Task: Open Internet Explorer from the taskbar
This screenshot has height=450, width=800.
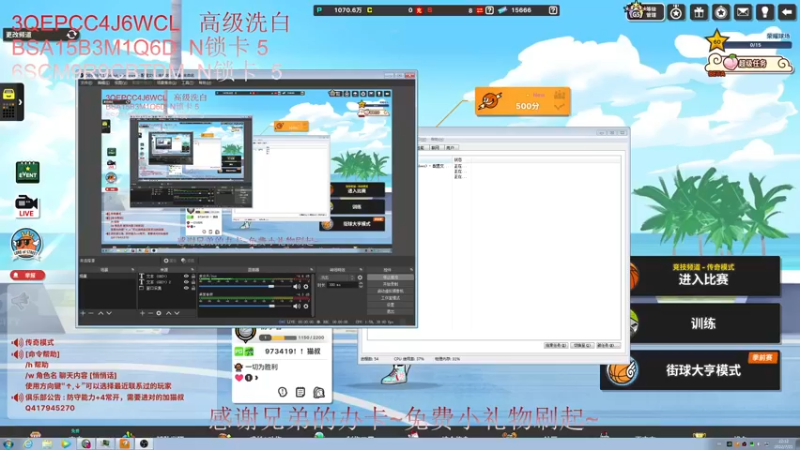Action: (28, 443)
